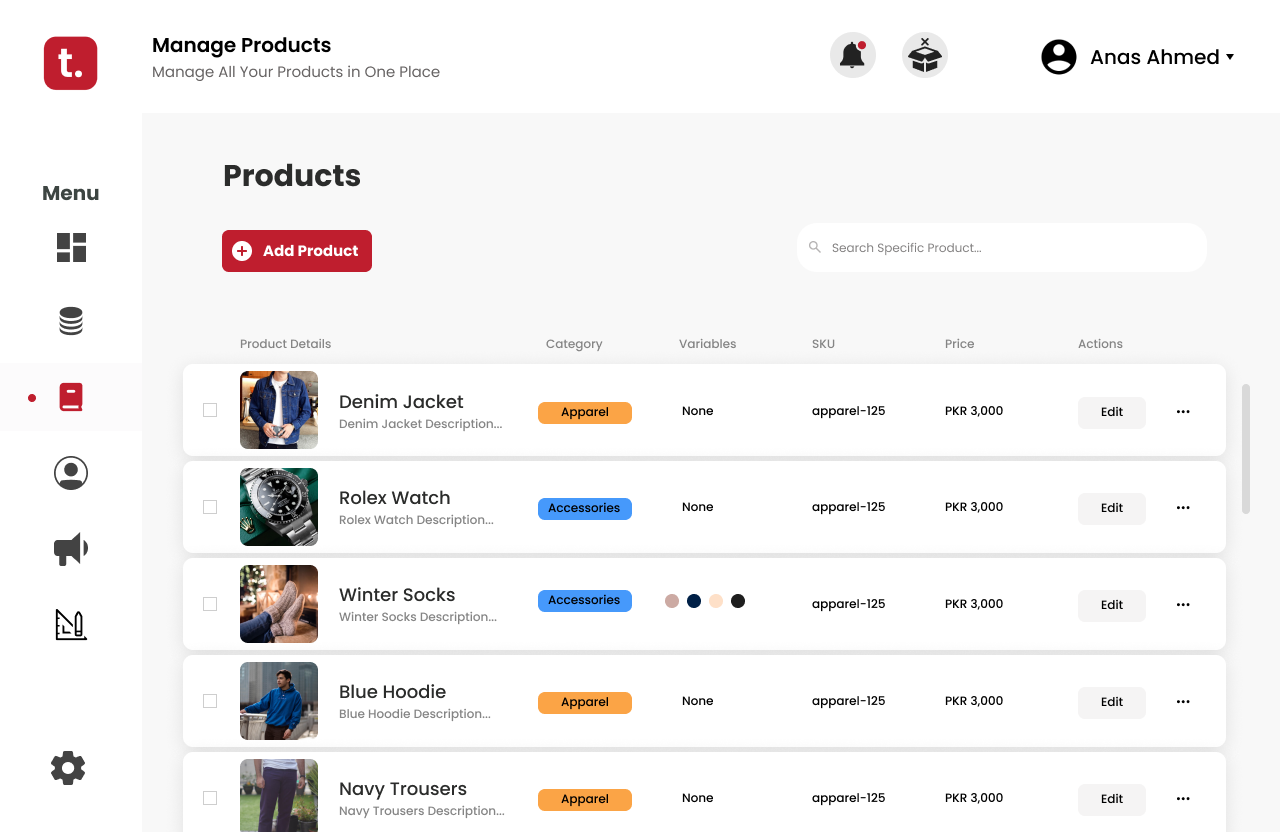Click the Accessories tag on Winter Socks

(x=584, y=600)
